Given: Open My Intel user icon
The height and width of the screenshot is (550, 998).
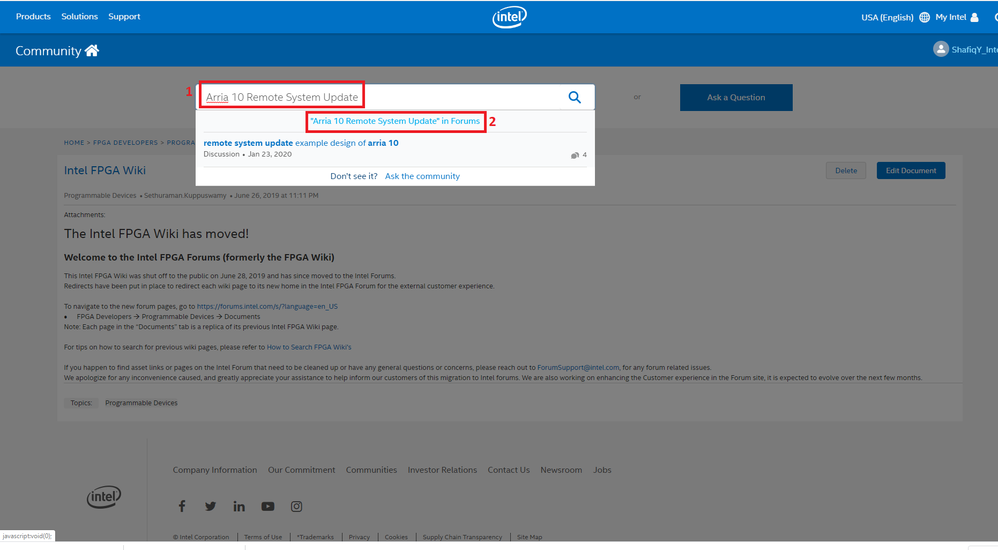Looking at the screenshot, I should [x=974, y=17].
